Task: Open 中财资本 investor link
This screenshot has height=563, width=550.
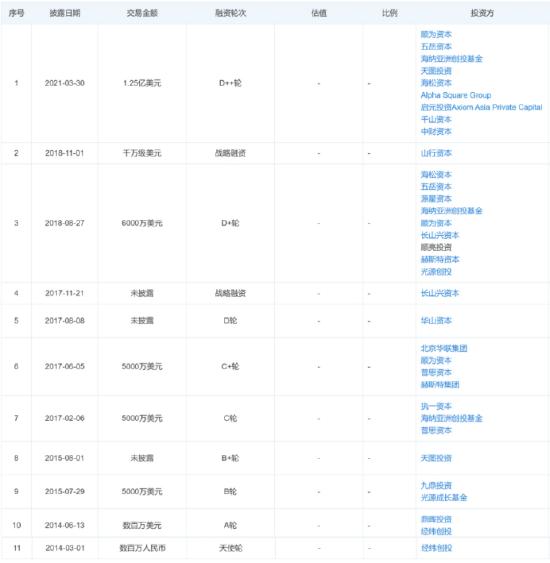Action: (436, 132)
